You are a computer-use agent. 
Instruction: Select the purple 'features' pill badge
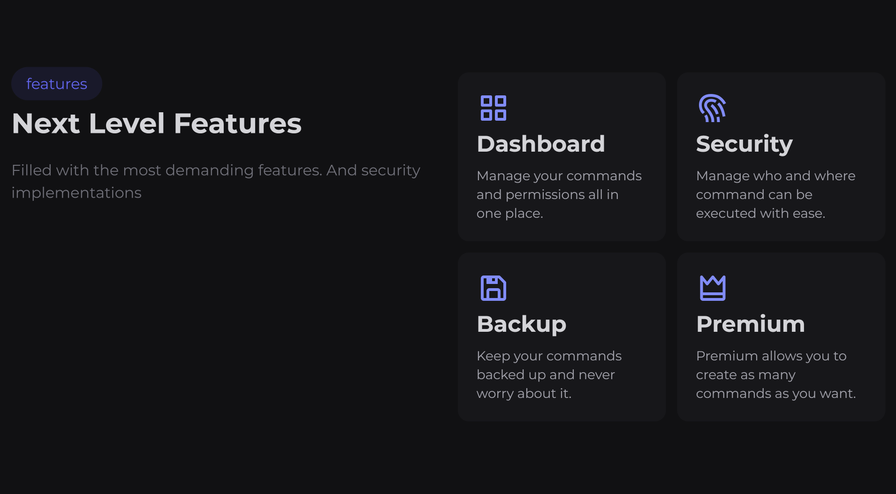[x=57, y=84]
